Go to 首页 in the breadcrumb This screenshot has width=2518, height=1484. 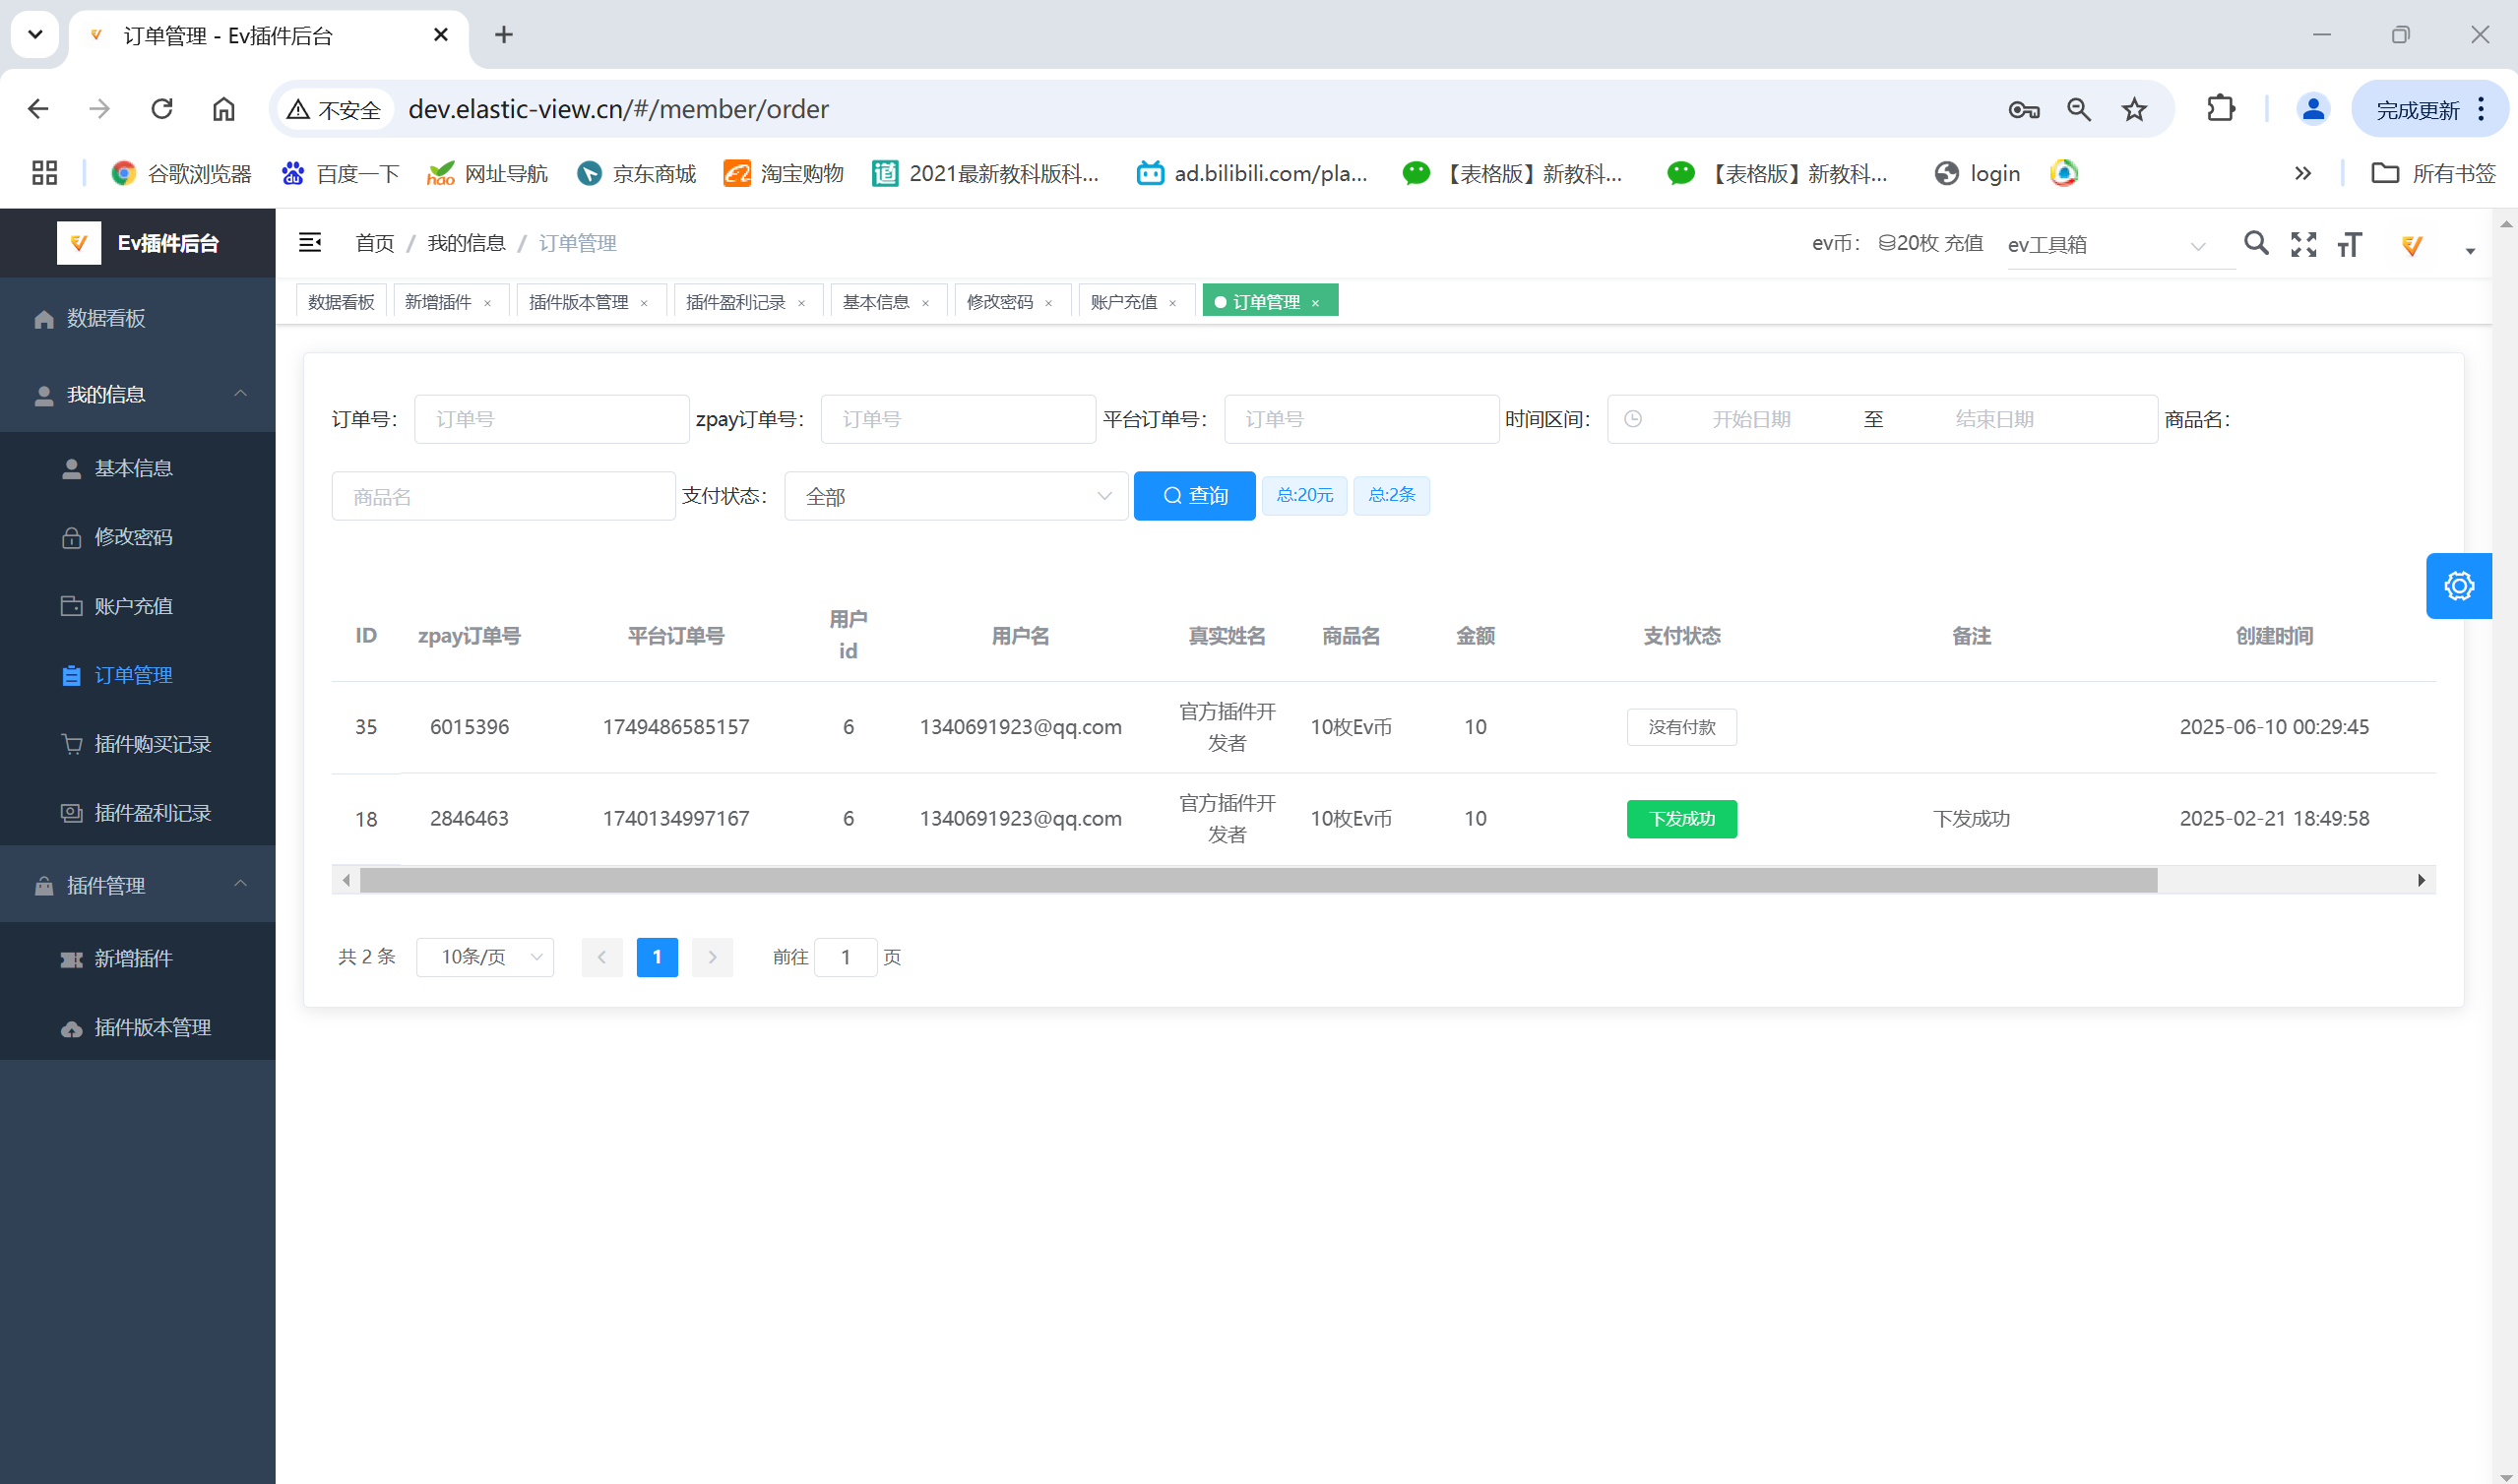[x=374, y=243]
